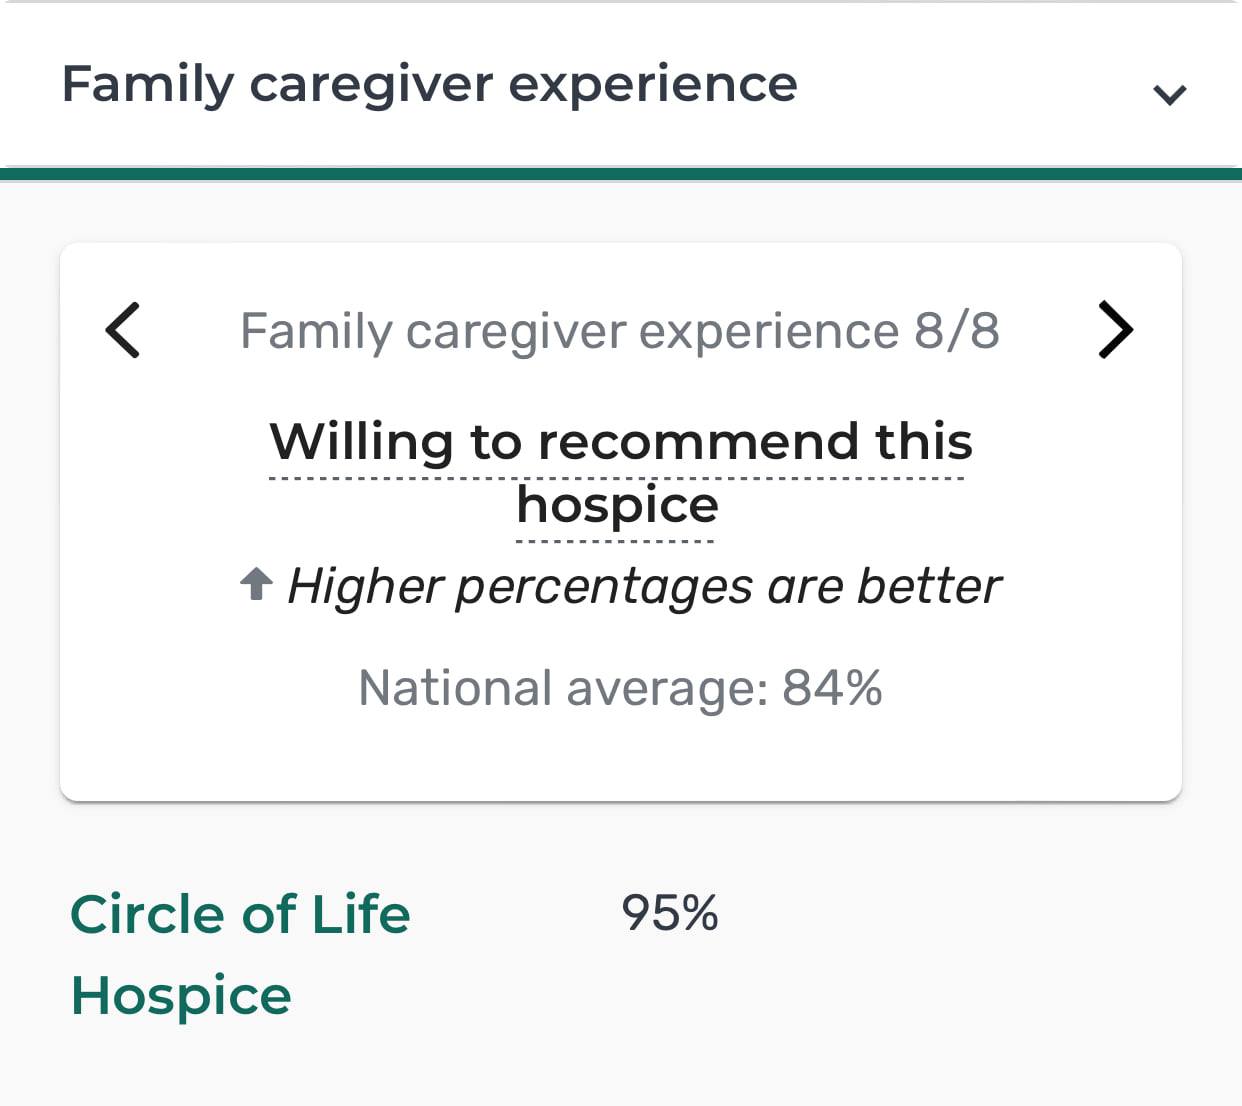The height and width of the screenshot is (1106, 1242).
Task: Open the 'Willing to recommend this' definition link
Action: point(621,441)
